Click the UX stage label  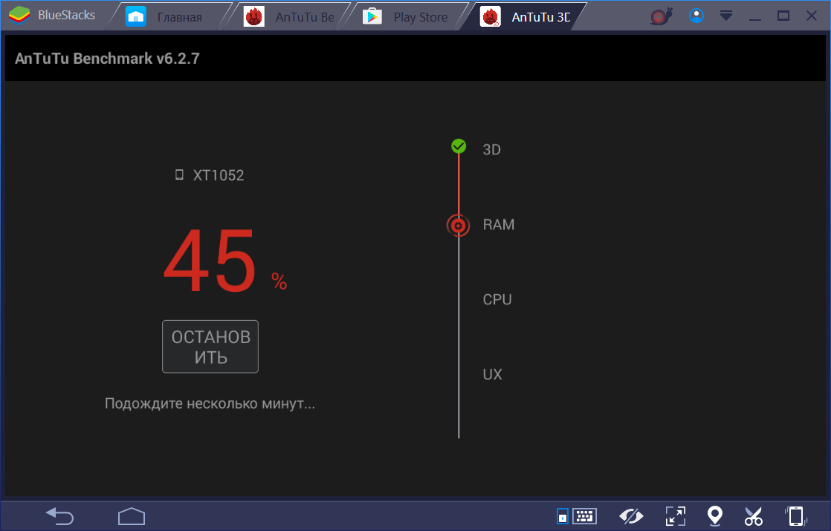(492, 375)
